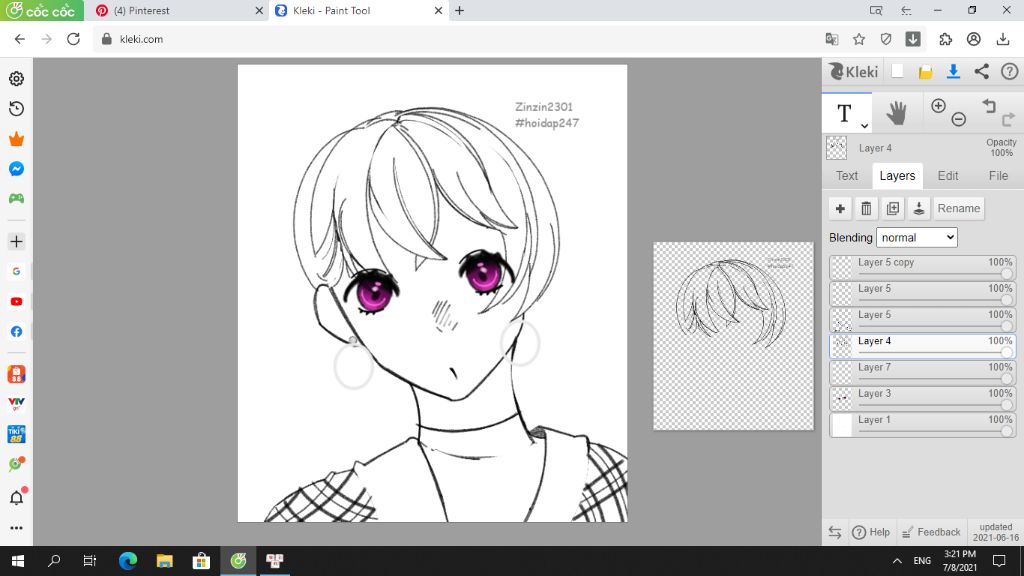Adjust Layer 1 opacity slider
Image resolution: width=1024 pixels, height=576 pixels.
(x=1006, y=431)
